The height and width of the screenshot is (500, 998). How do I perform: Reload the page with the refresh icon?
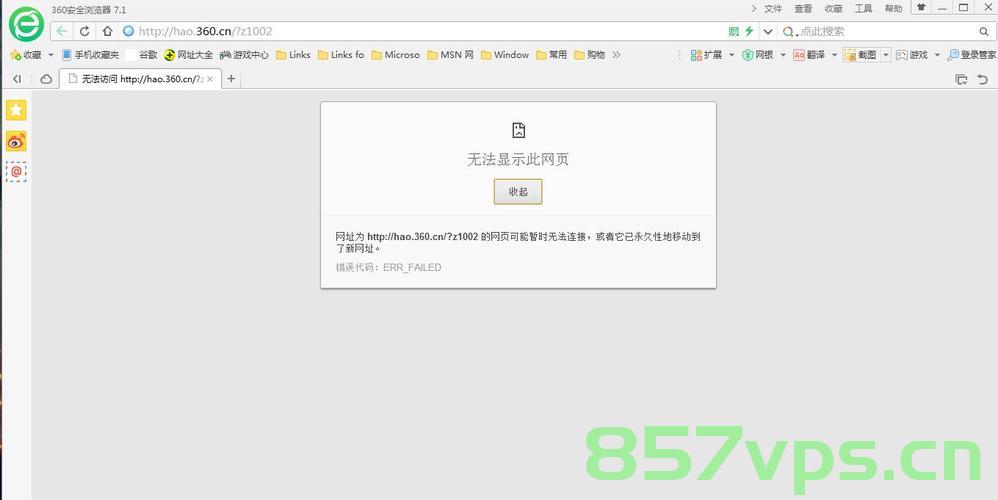pyautogui.click(x=84, y=31)
